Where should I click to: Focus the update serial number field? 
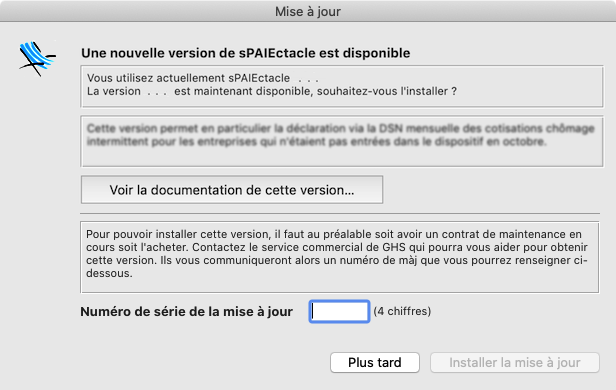point(339,311)
